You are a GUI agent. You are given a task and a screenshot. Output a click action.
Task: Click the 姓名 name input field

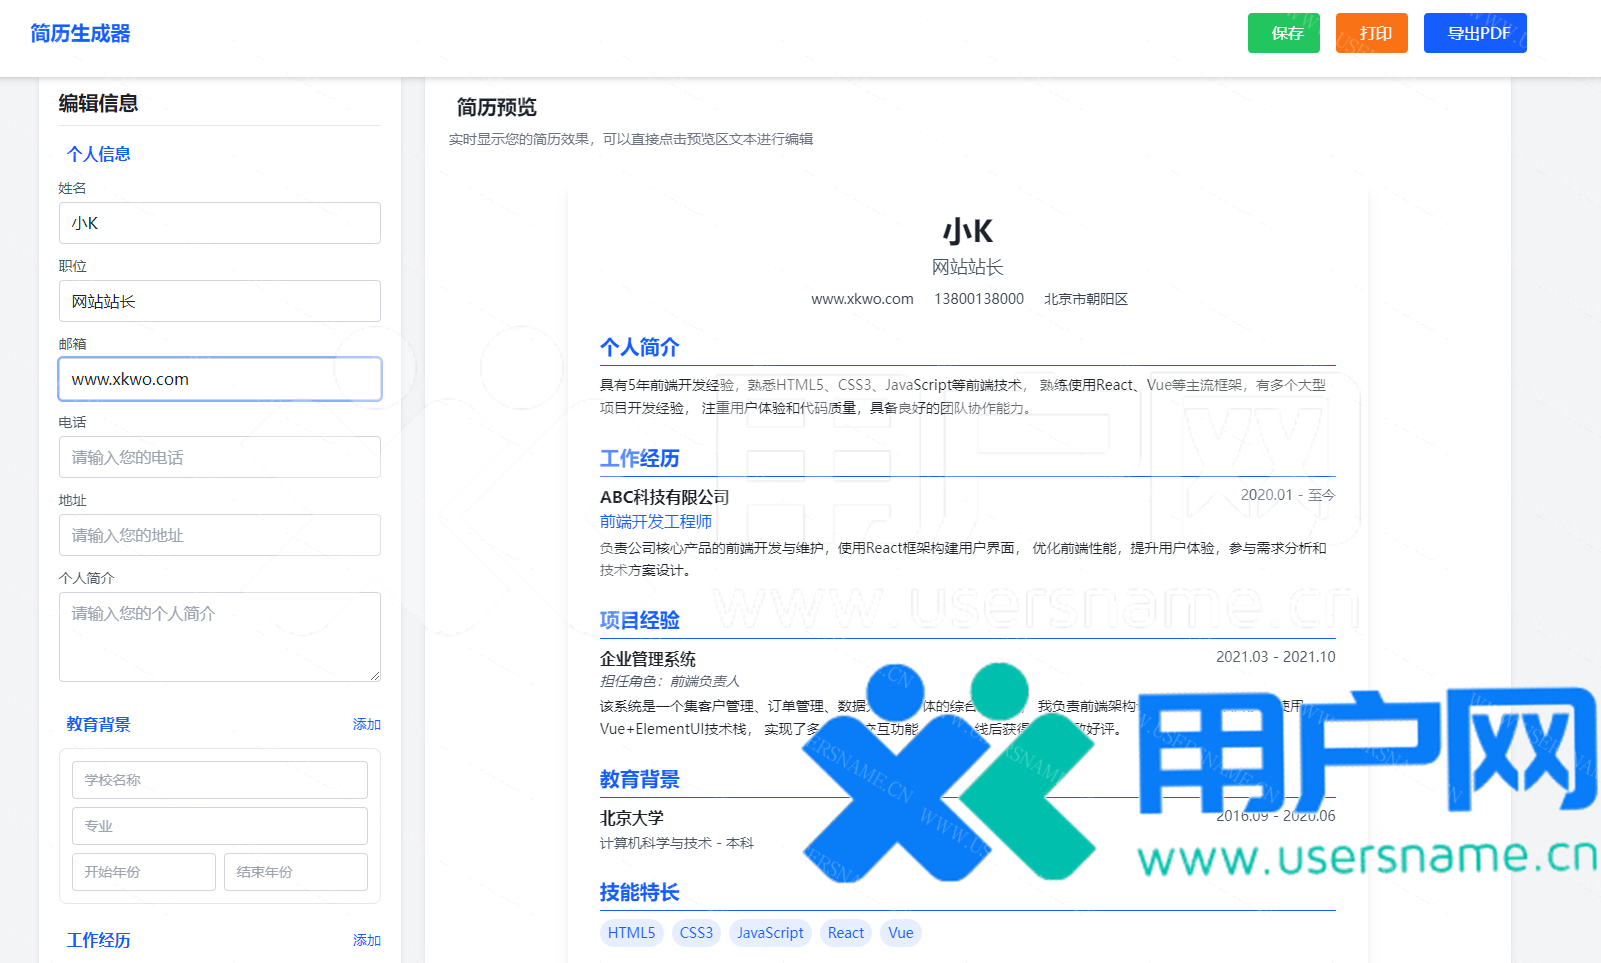219,223
